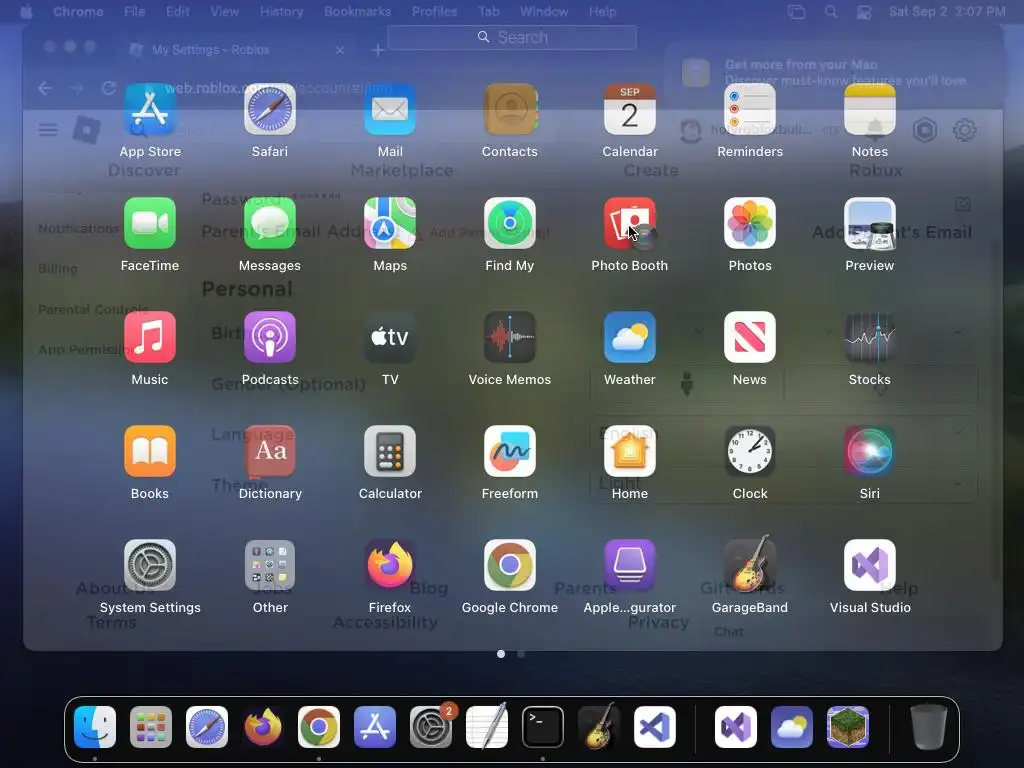Open Visual Studio Code in Dock
Image resolution: width=1024 pixels, height=768 pixels.
[654, 727]
